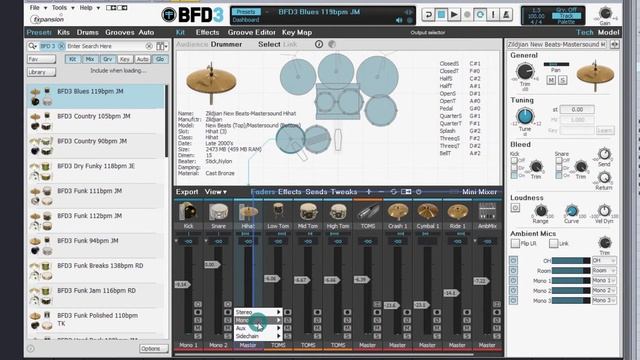Set Snare bleed to Off
Viewport: 640px width, 360px height.
point(559,160)
